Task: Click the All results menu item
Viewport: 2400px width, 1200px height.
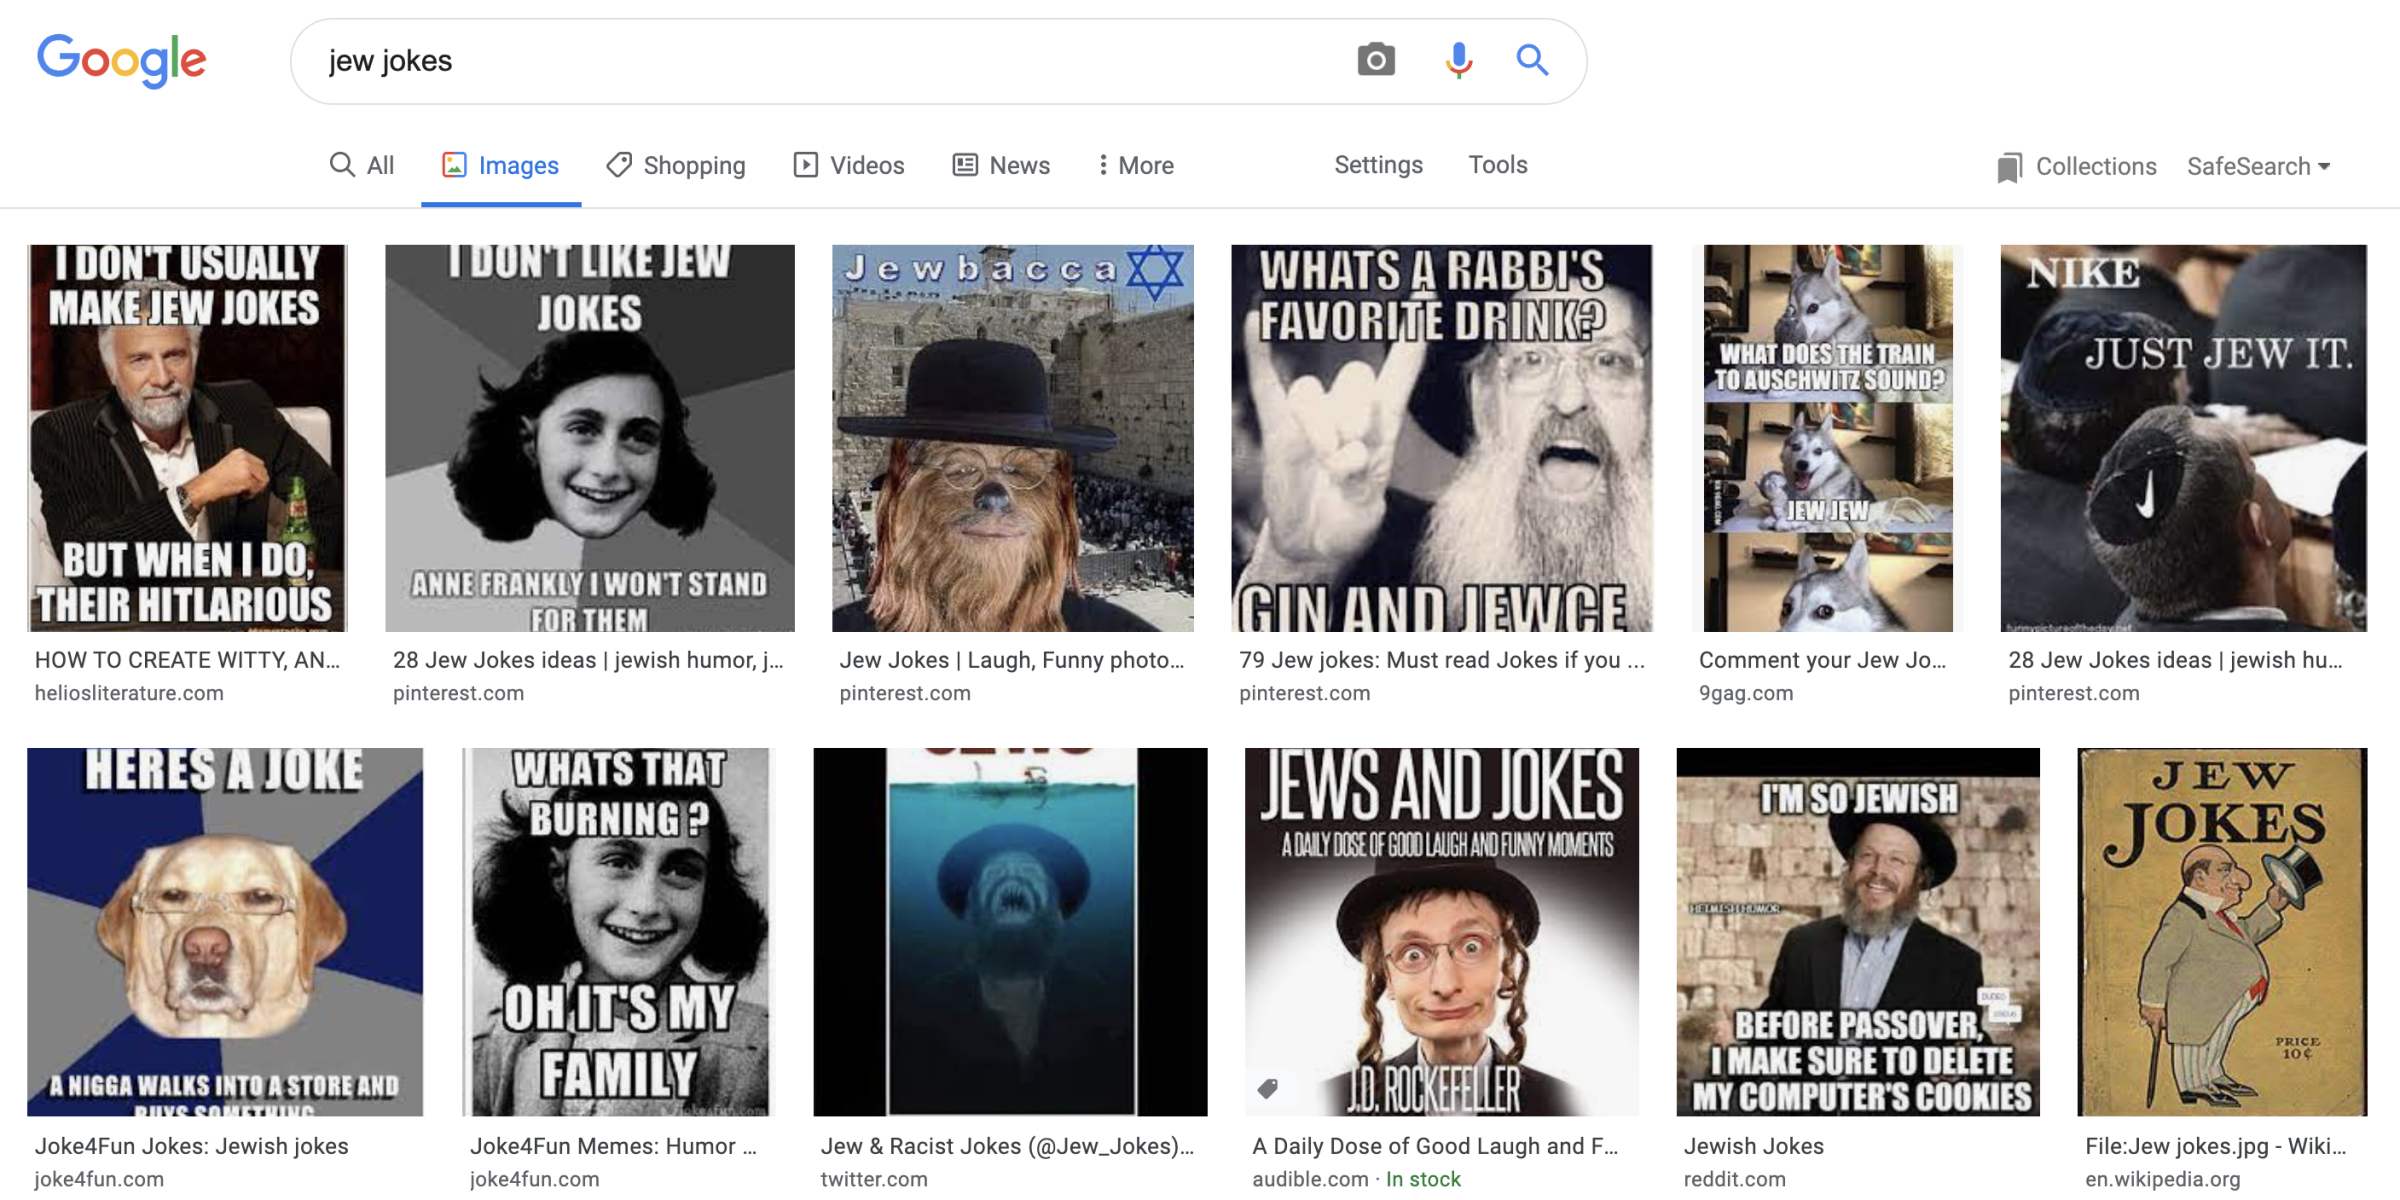Action: (x=363, y=165)
